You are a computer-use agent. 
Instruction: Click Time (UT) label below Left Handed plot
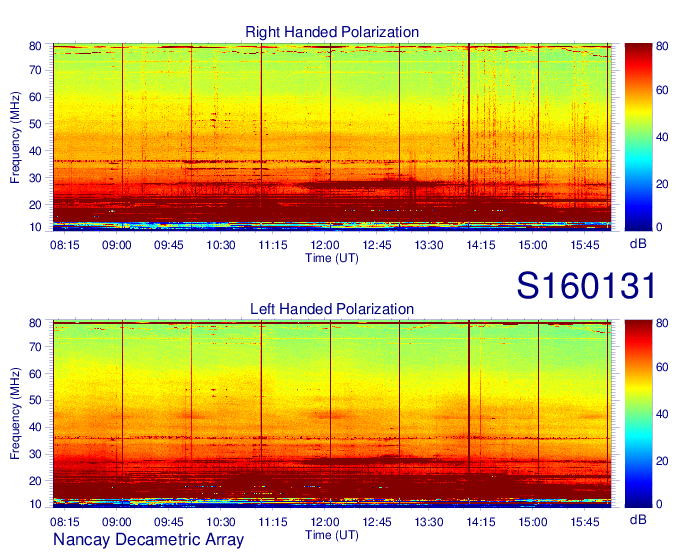[x=332, y=535]
